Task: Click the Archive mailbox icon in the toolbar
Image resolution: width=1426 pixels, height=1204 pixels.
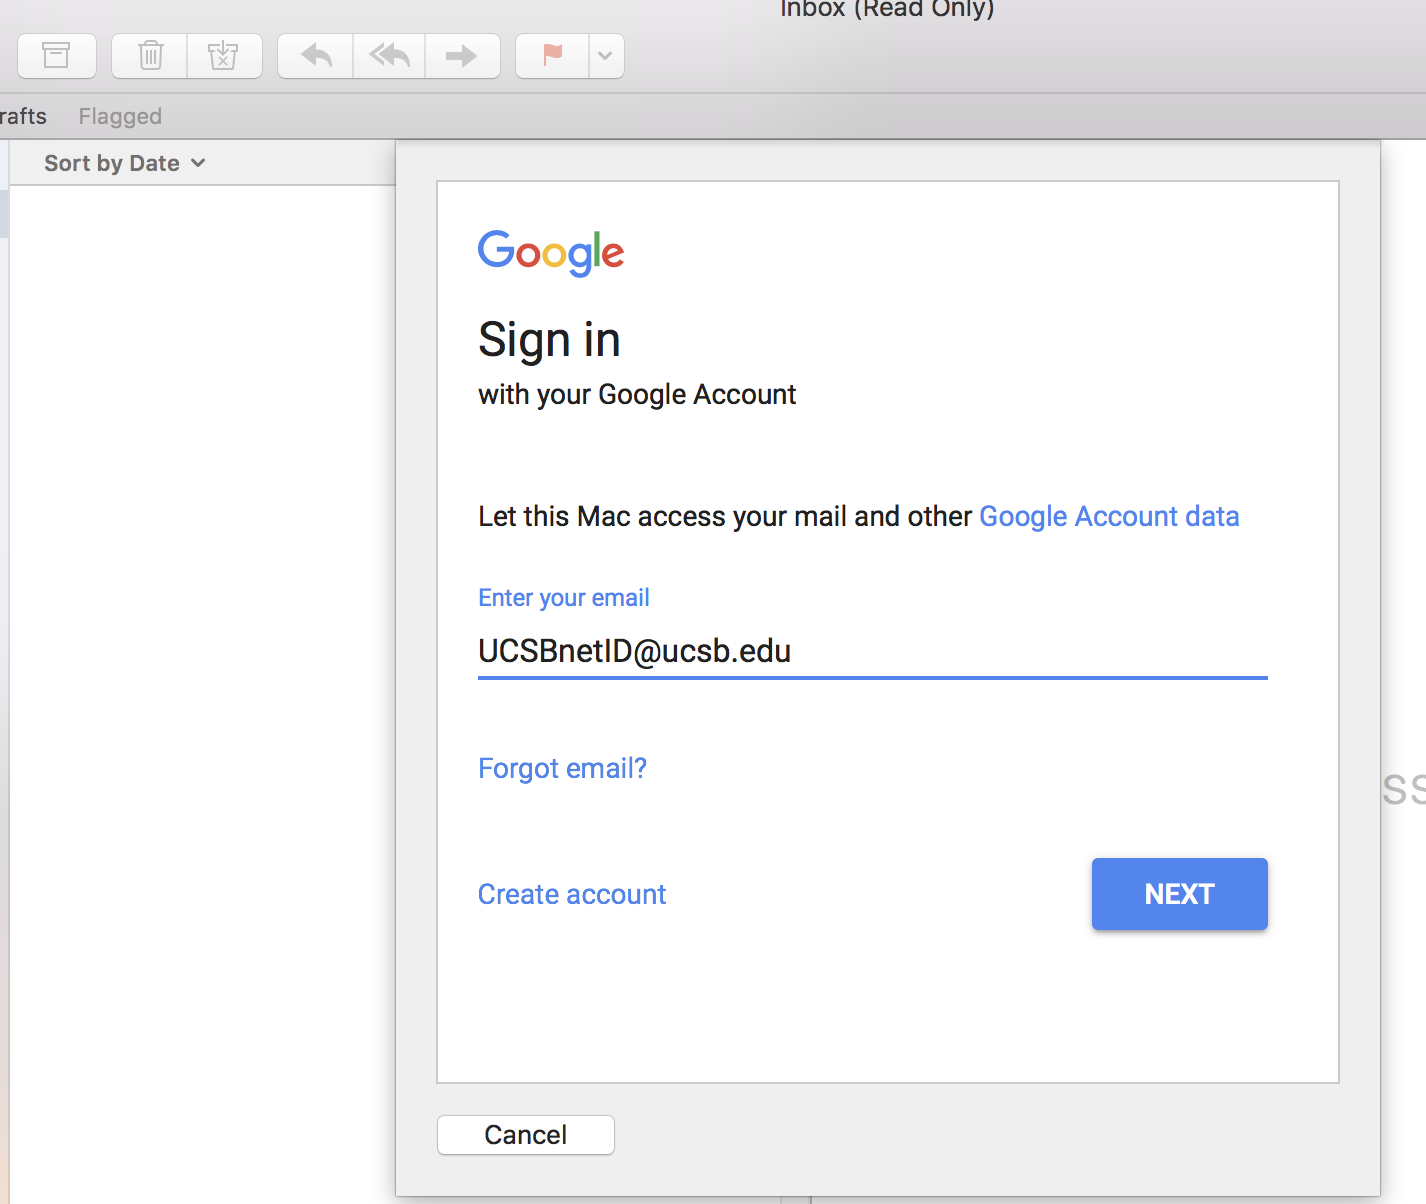Action: [x=57, y=55]
